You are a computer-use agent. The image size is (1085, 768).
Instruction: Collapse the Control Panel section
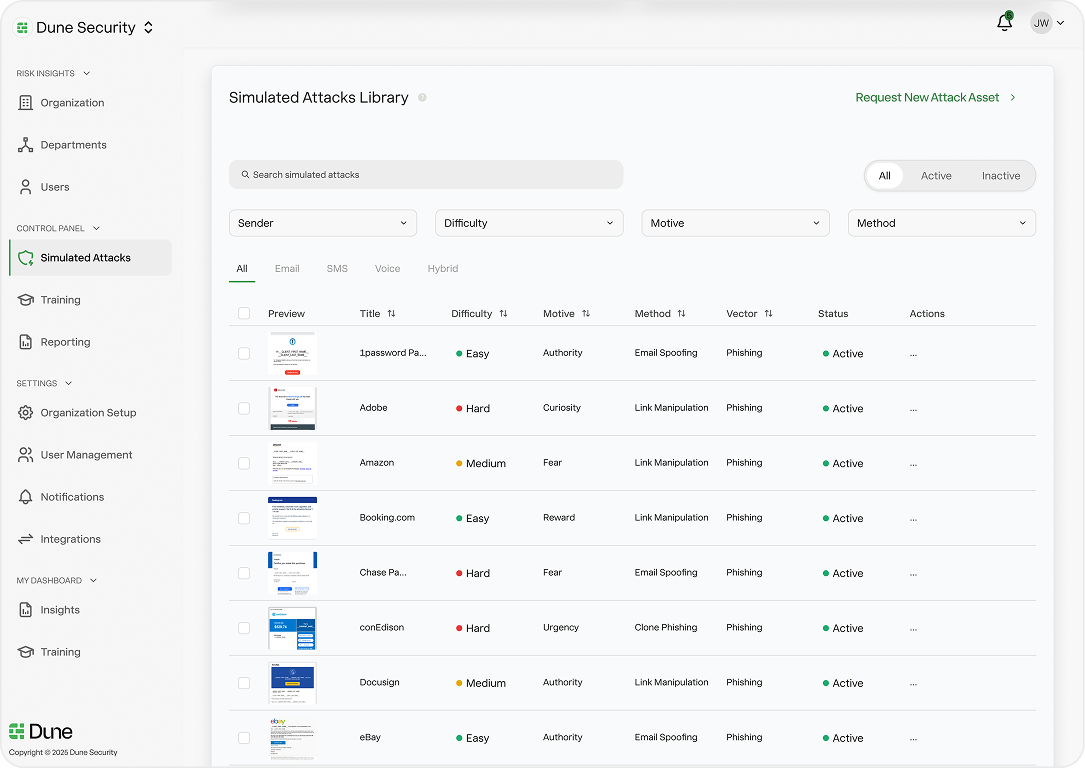(x=96, y=228)
